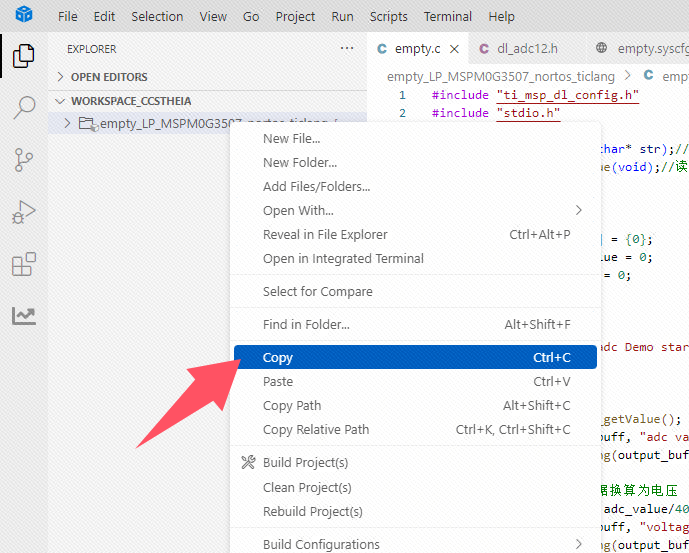Open the Explorer view in the activity bar
The height and width of the screenshot is (553, 689).
pos(24,56)
